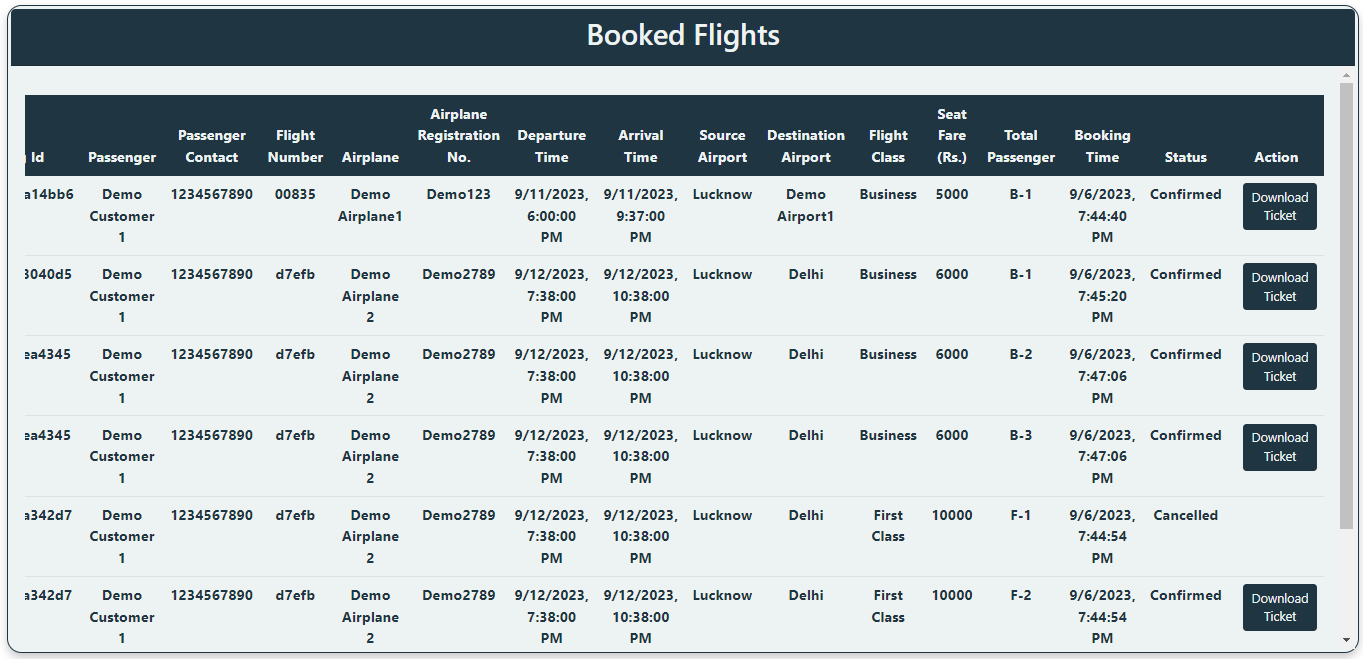This screenshot has height=659, width=1363.
Task: Click the vertical scrollbar thumb
Action: (x=1347, y=306)
